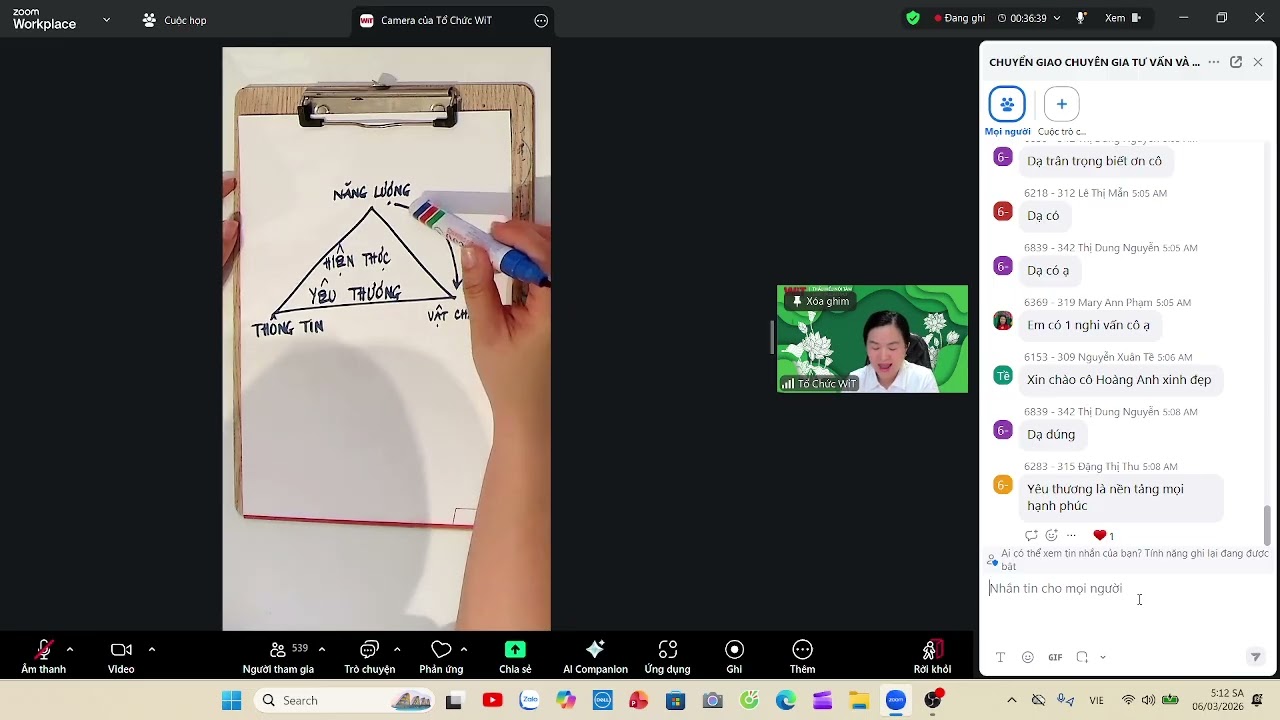Open more actions for Yêu thương message
The height and width of the screenshot is (720, 1280).
[1071, 536]
